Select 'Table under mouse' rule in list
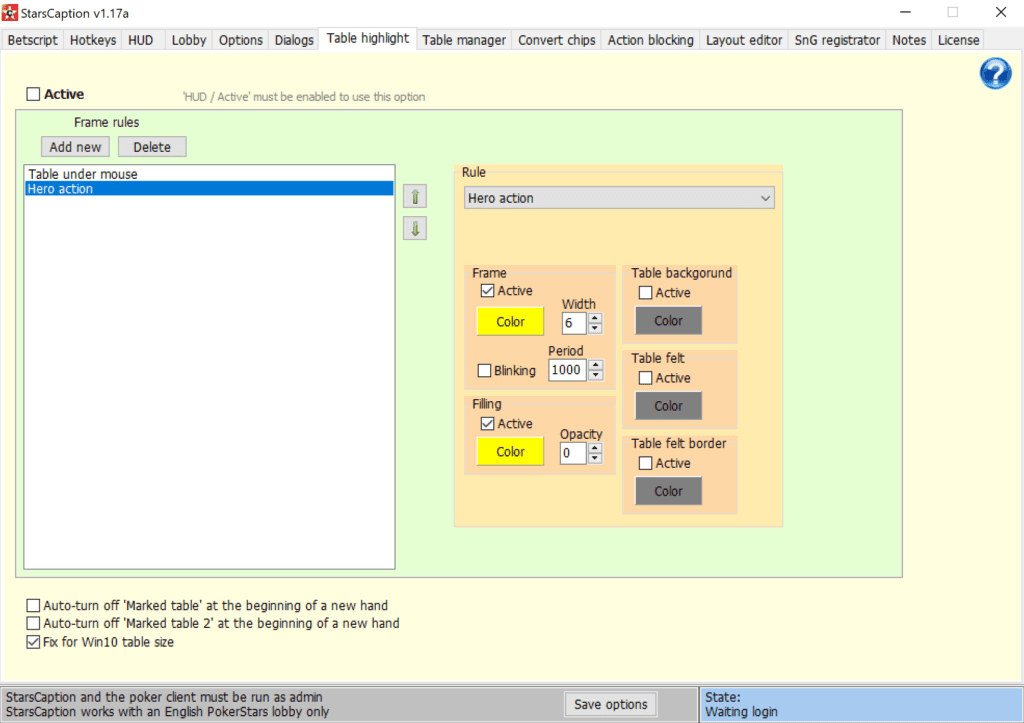Viewport: 1024px width, 723px height. (209, 174)
